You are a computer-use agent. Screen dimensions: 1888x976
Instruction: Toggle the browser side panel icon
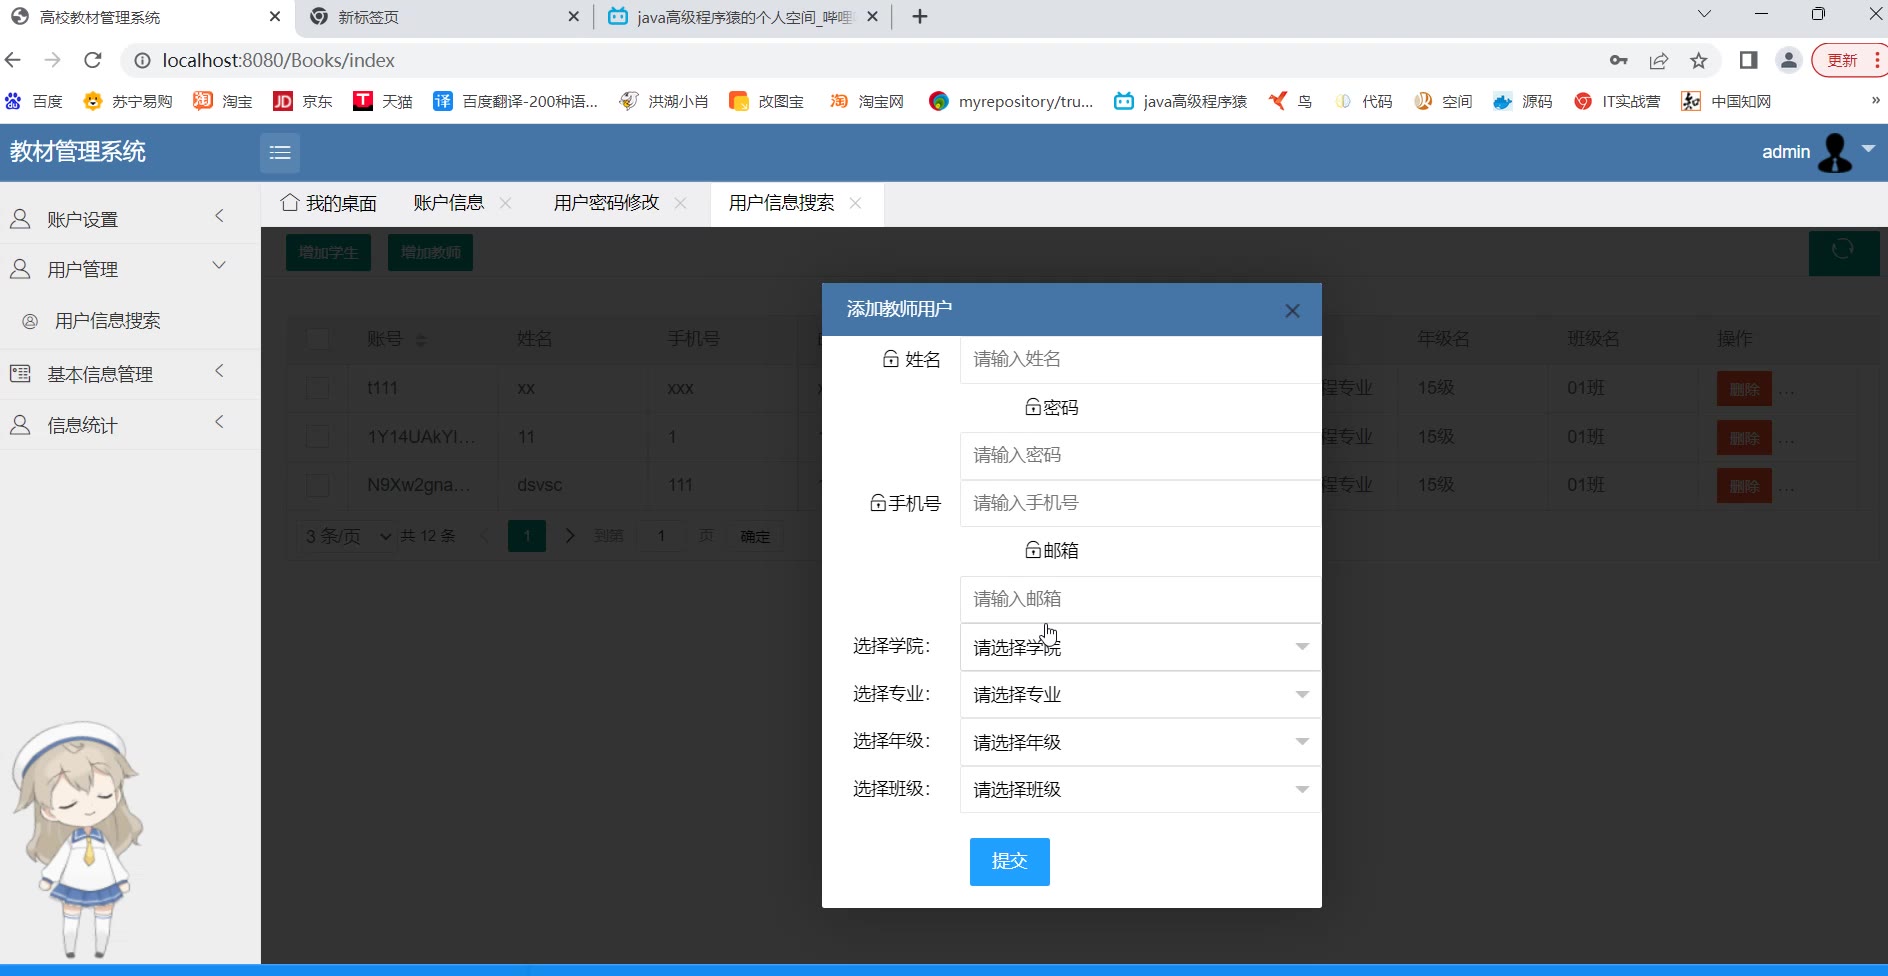[1748, 60]
